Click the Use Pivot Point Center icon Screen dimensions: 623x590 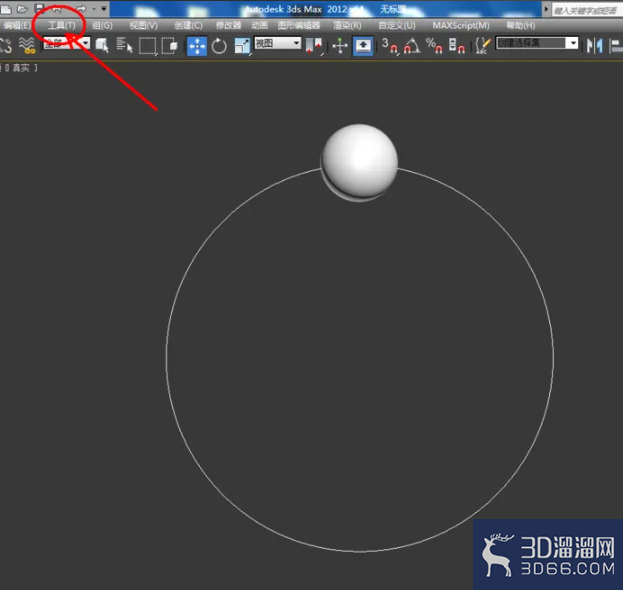[313, 46]
